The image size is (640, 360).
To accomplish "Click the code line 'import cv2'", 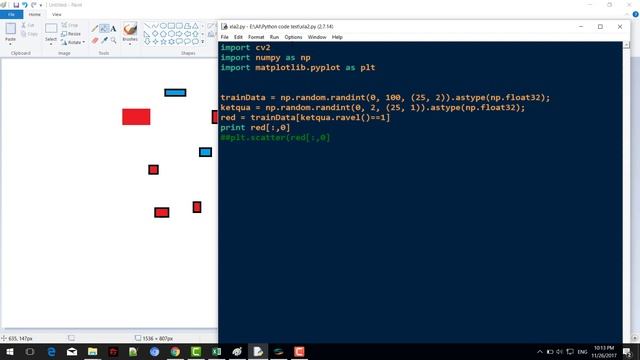I will 245,48.
